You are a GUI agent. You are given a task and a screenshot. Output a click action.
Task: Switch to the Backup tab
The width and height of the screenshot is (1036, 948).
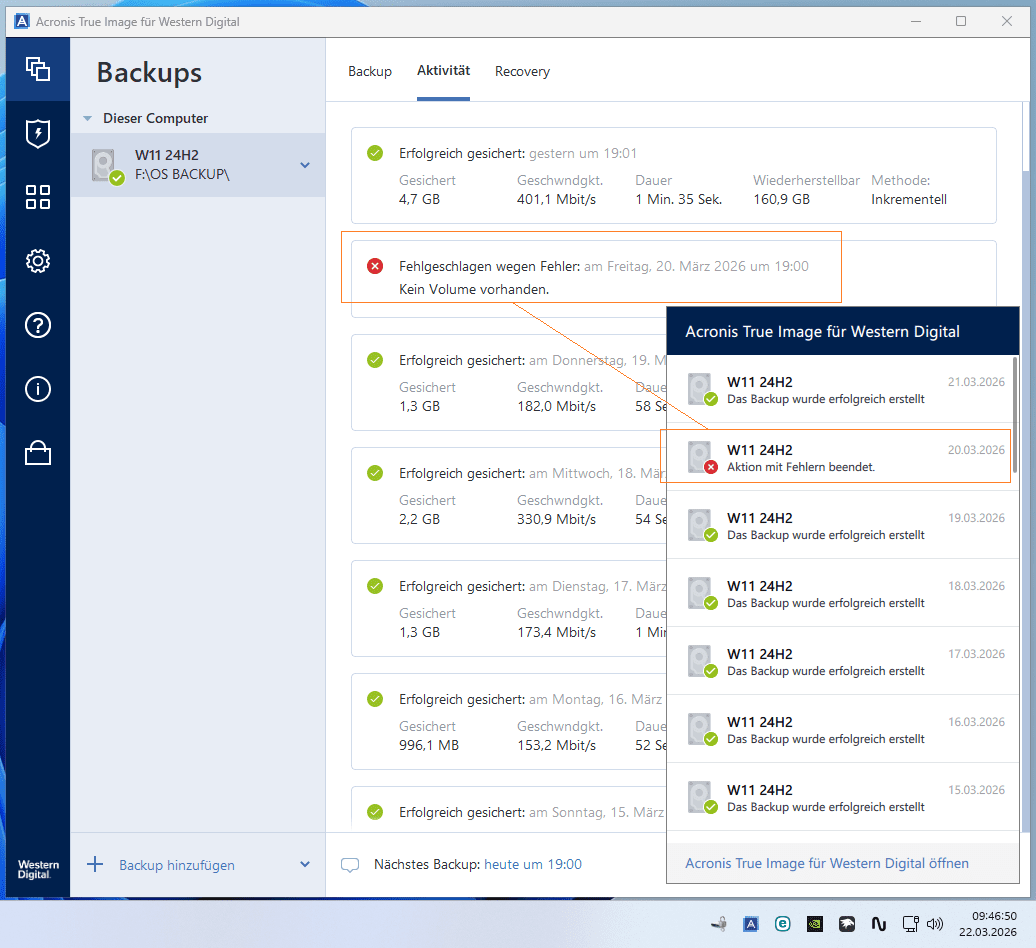click(370, 71)
